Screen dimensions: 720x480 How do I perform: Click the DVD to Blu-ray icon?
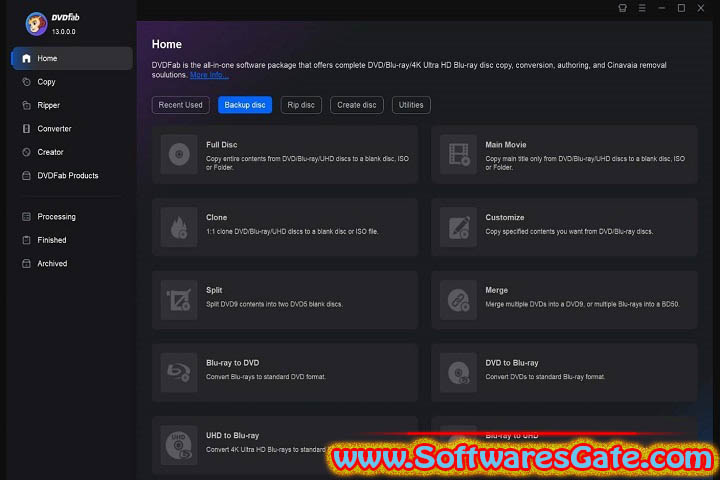[458, 373]
